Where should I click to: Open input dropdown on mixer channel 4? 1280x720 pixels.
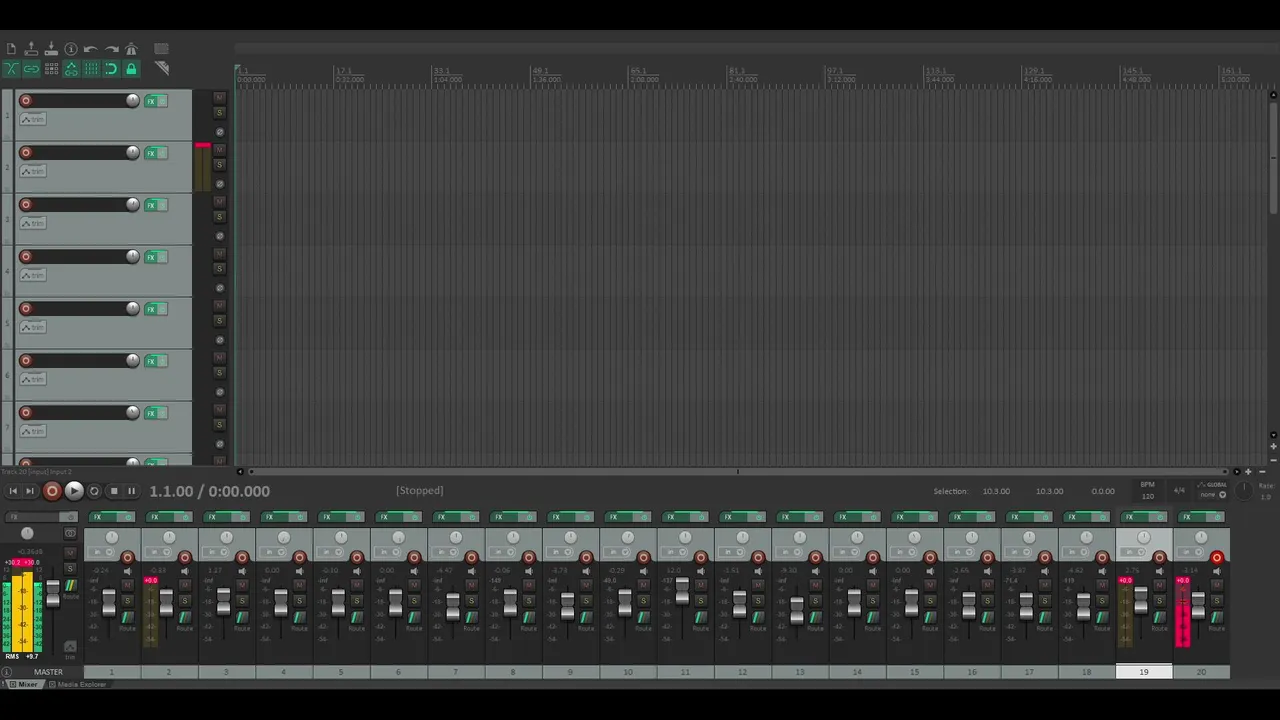coord(273,552)
